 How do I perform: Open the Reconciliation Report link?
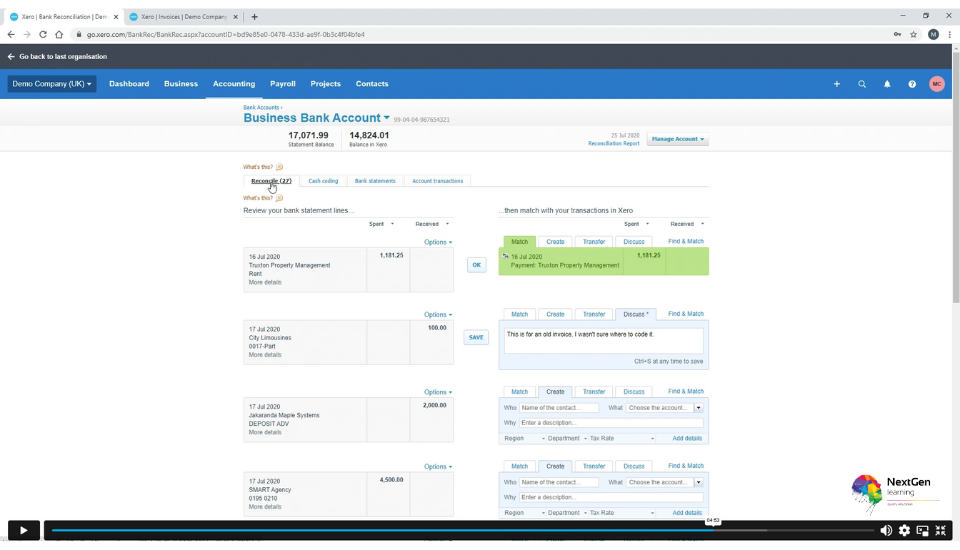(614, 143)
